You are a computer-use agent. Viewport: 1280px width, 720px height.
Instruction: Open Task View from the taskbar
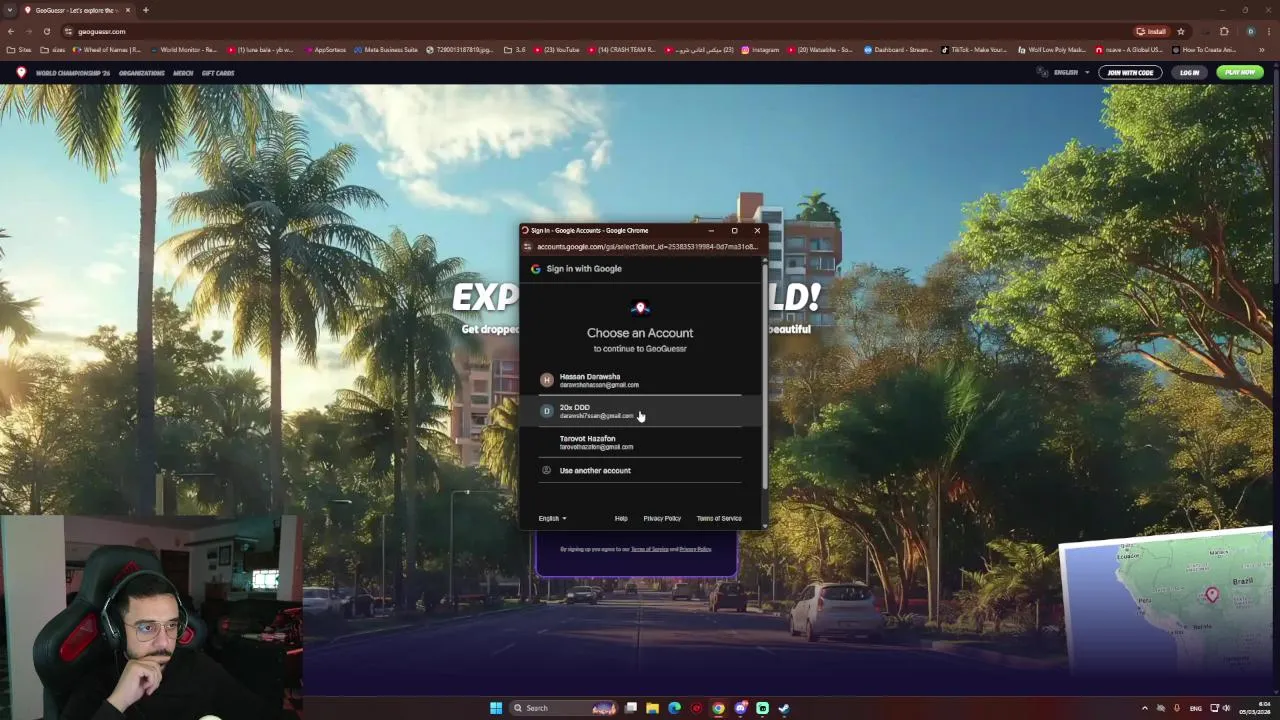[630, 708]
